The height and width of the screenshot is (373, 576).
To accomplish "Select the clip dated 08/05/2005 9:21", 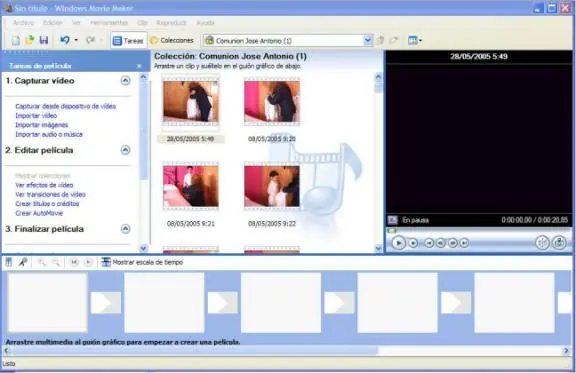I will tap(191, 186).
